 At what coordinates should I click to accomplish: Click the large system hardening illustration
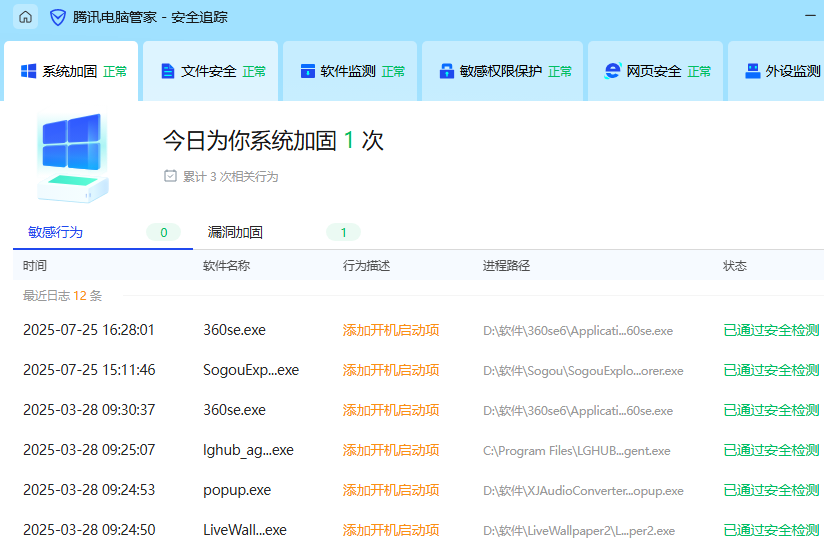click(73, 157)
